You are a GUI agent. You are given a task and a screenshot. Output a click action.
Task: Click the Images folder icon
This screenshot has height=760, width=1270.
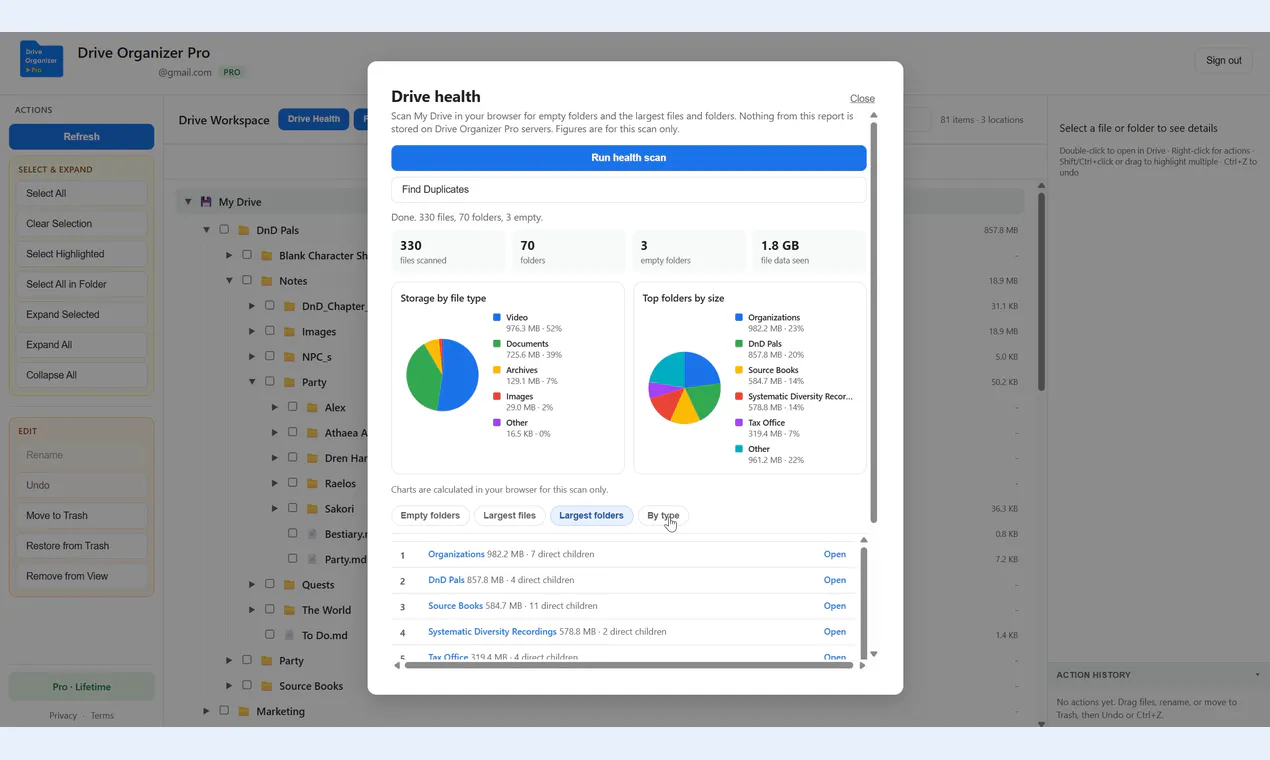pyautogui.click(x=290, y=332)
